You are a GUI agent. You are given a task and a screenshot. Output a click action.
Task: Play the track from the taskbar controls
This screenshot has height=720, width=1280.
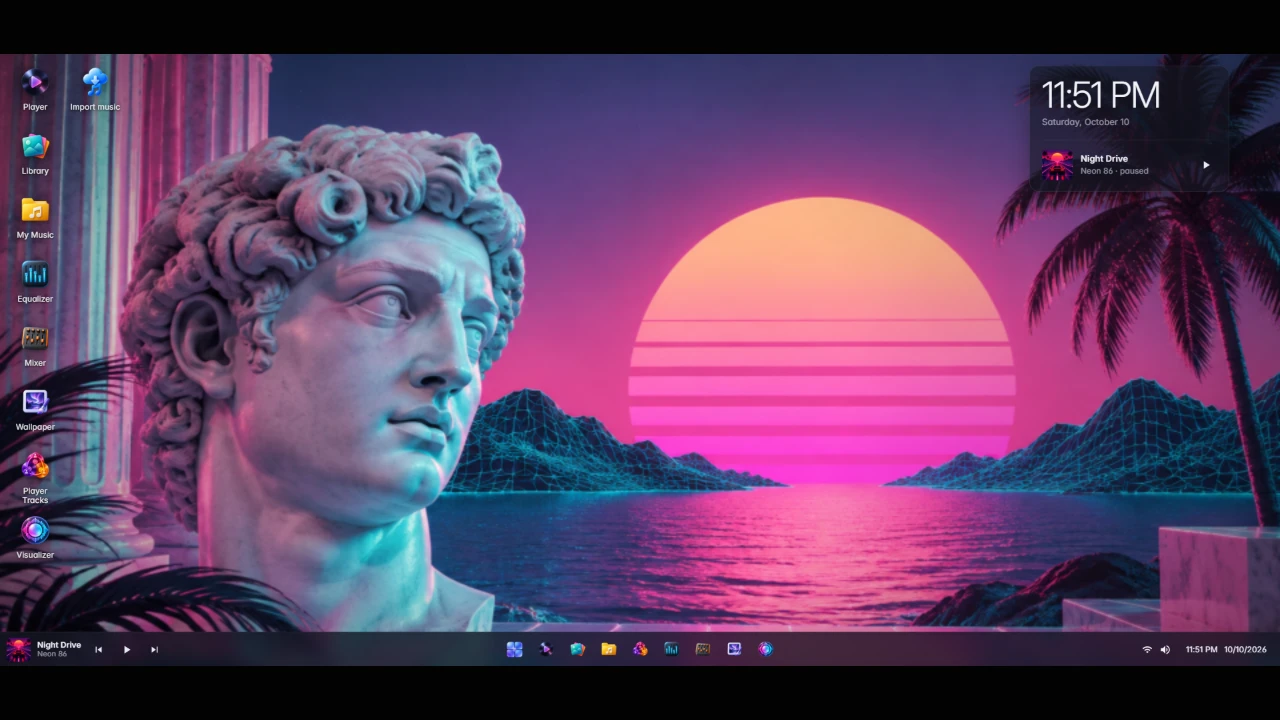[126, 650]
